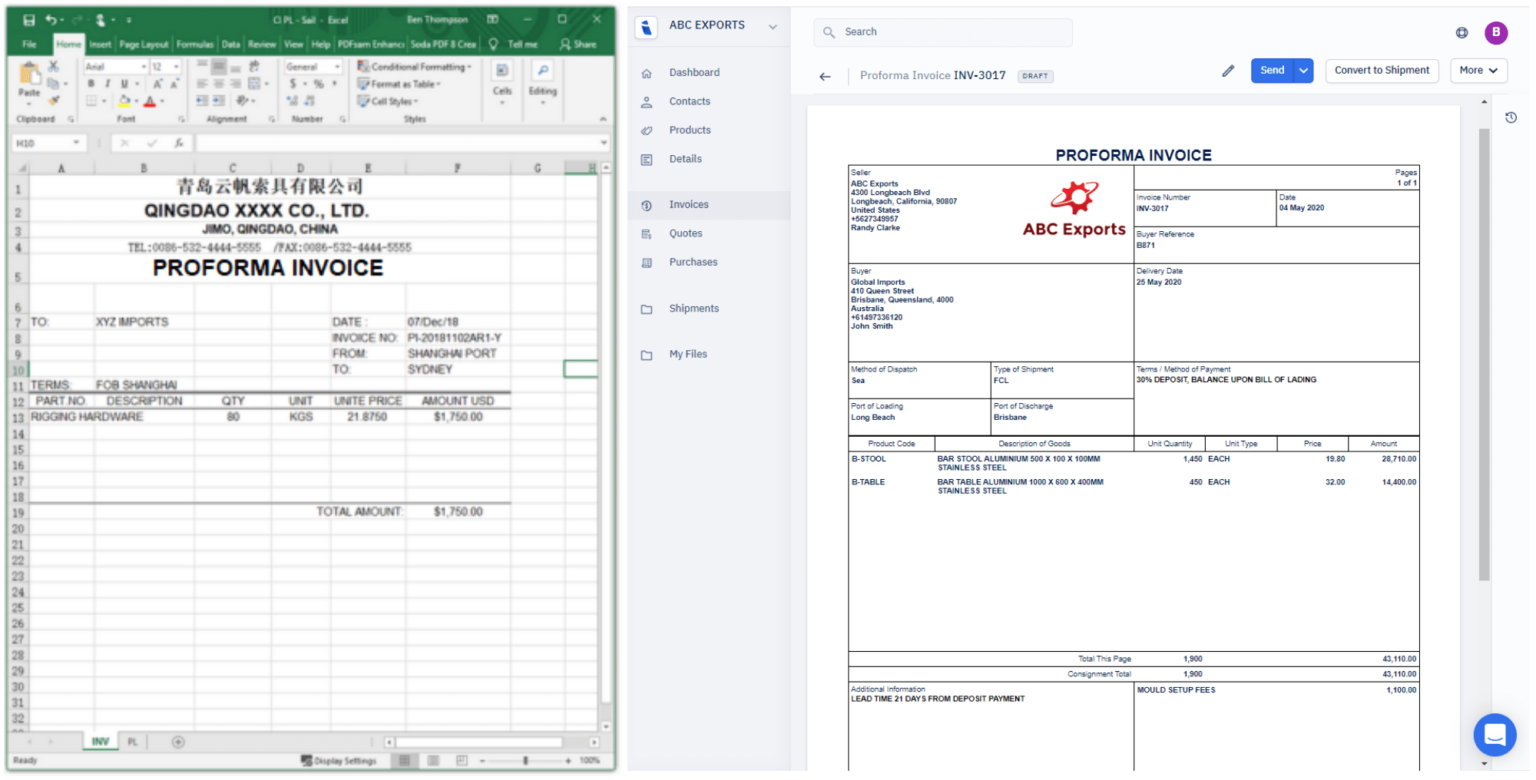The width and height of the screenshot is (1536, 780).
Task: Open the More dropdown near Convert to Shipment
Action: 1478,70
